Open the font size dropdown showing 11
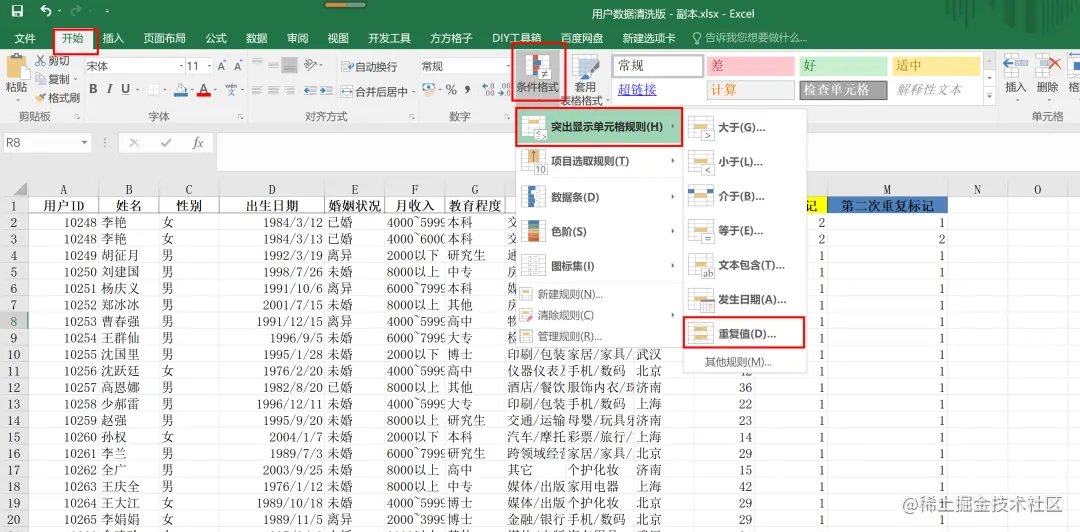The image size is (1080, 532). pos(209,66)
